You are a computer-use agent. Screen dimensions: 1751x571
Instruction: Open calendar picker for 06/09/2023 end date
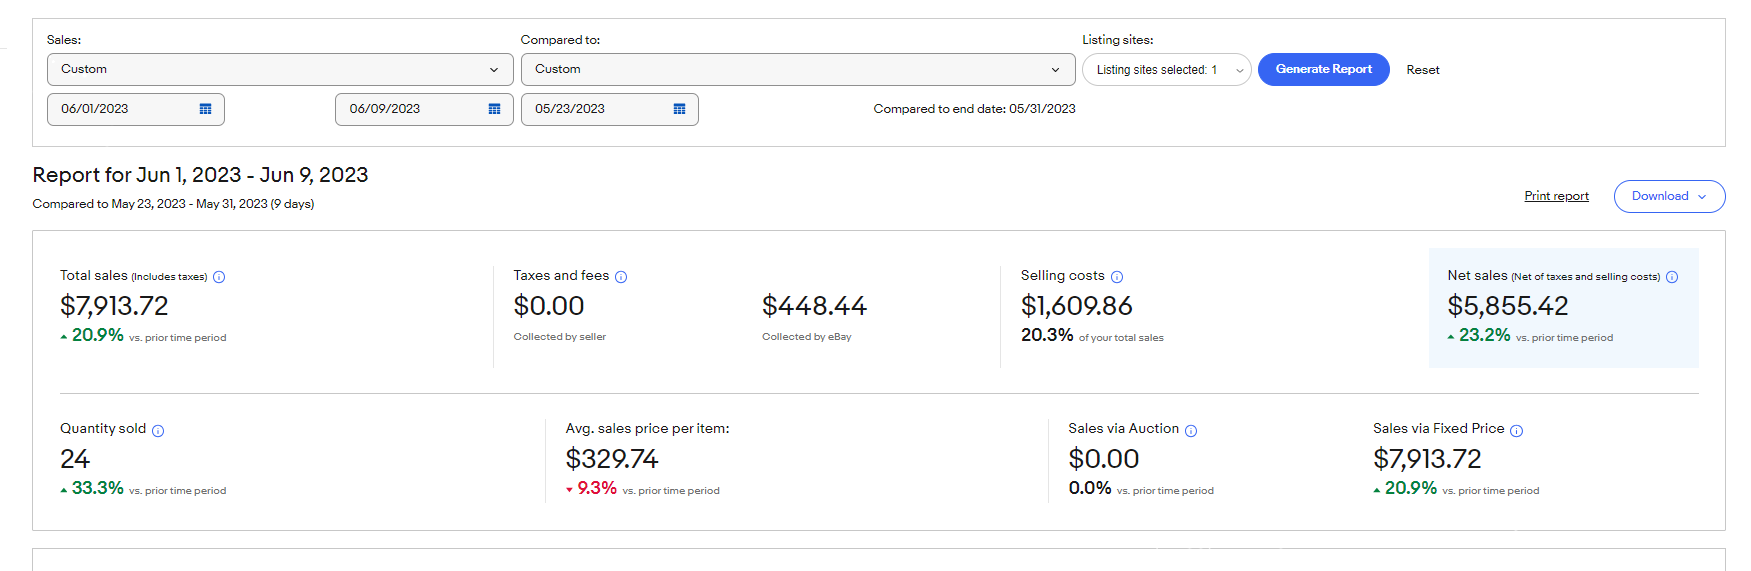tap(494, 109)
